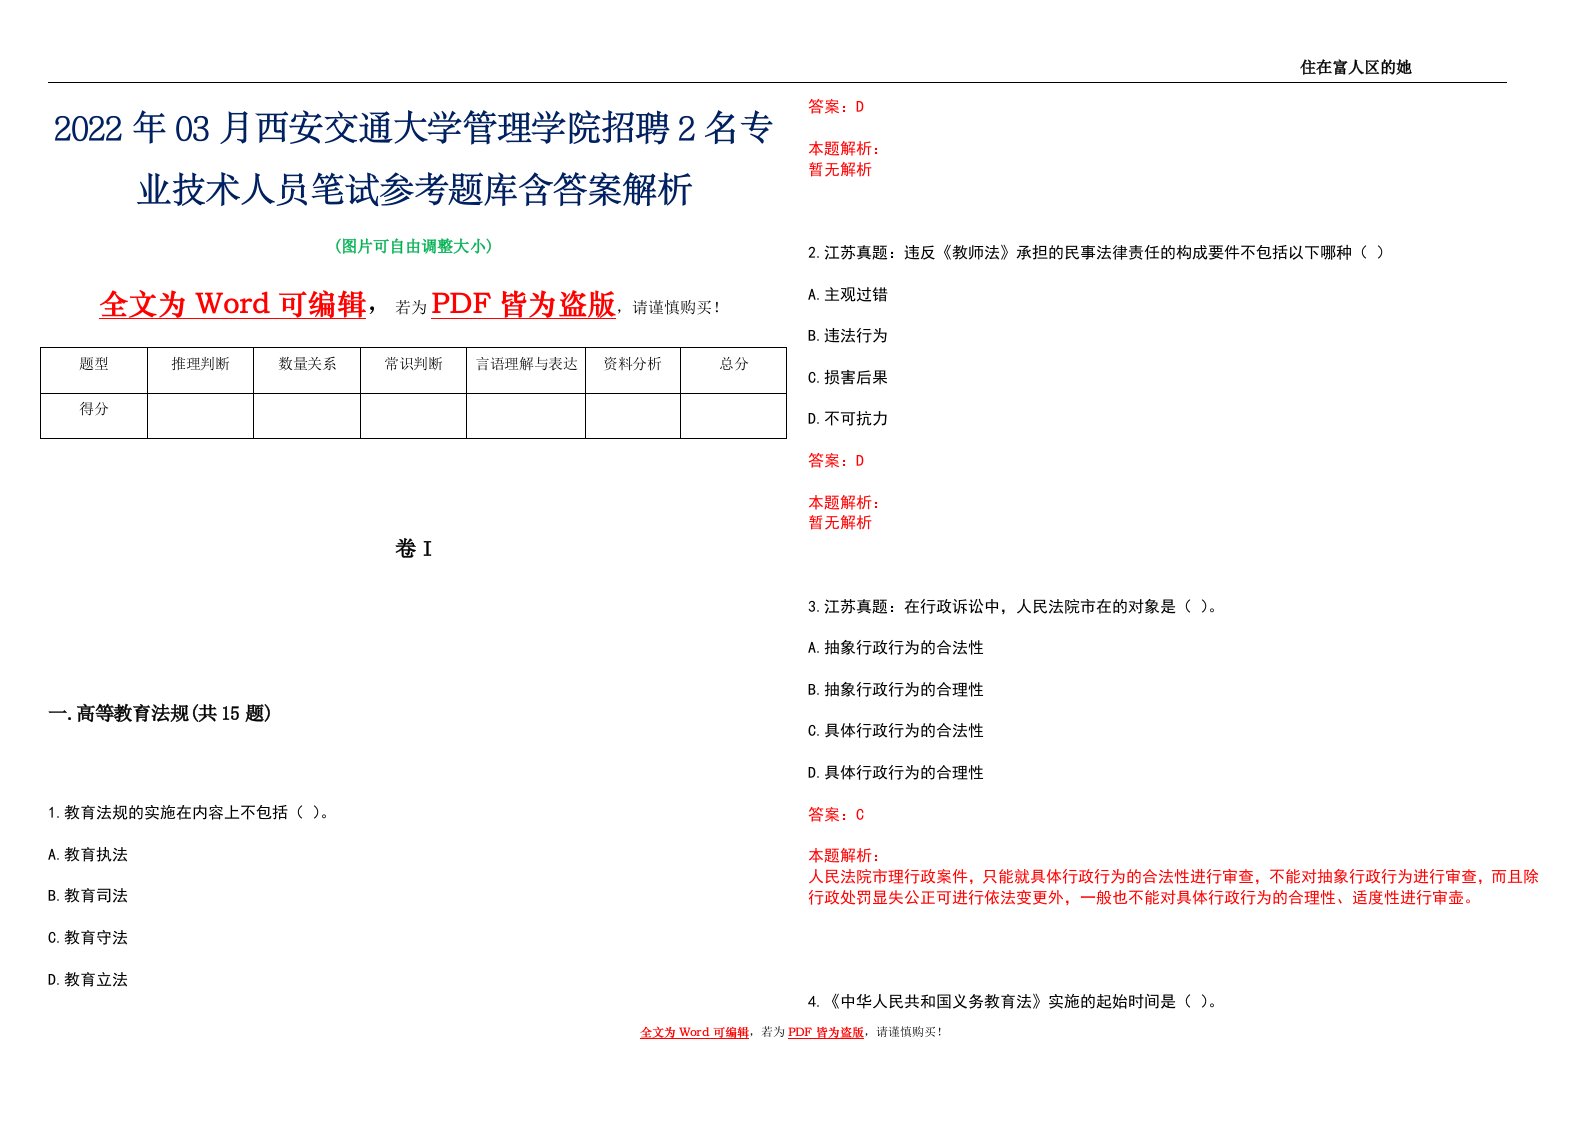Click the heading 一.高等教育法规(共15题)

pos(160,713)
